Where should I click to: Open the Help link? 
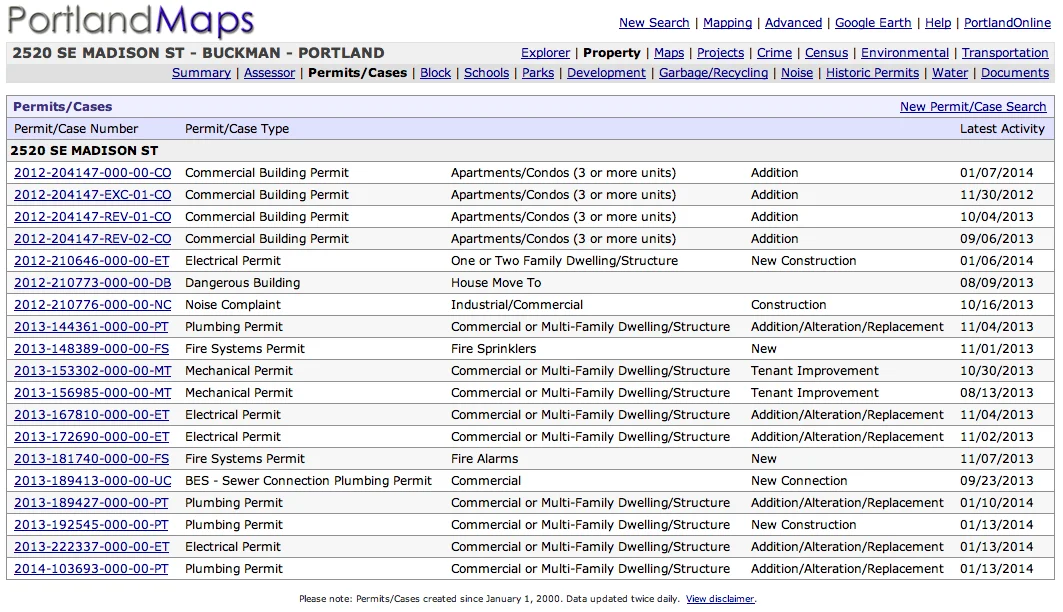[938, 22]
